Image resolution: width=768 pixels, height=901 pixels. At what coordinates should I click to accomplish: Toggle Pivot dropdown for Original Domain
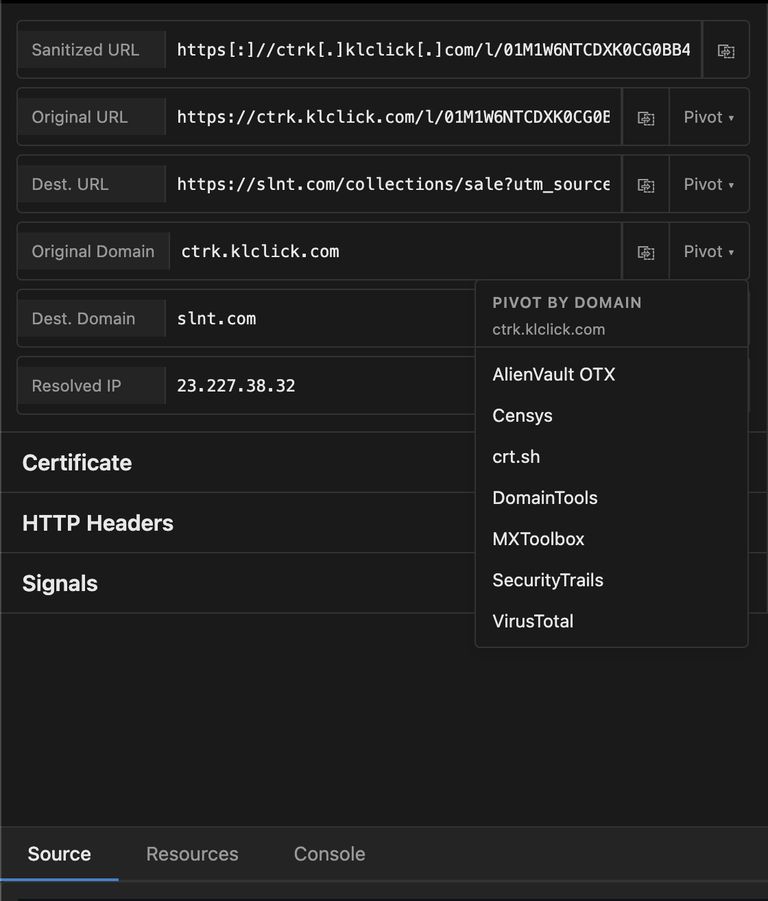pyautogui.click(x=709, y=252)
